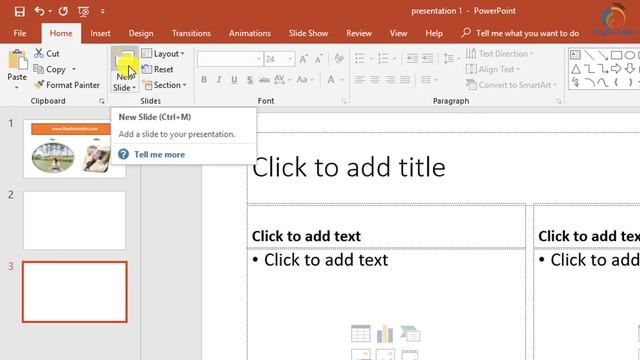Image resolution: width=640 pixels, height=360 pixels.
Task: Select slide 1 thumbnail
Action: (x=74, y=149)
